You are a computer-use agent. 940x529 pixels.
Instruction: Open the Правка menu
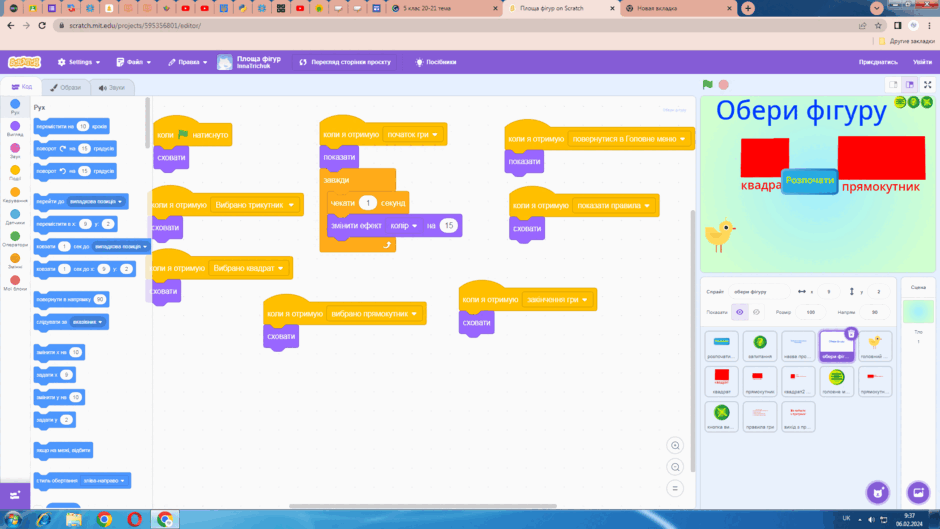pyautogui.click(x=188, y=62)
